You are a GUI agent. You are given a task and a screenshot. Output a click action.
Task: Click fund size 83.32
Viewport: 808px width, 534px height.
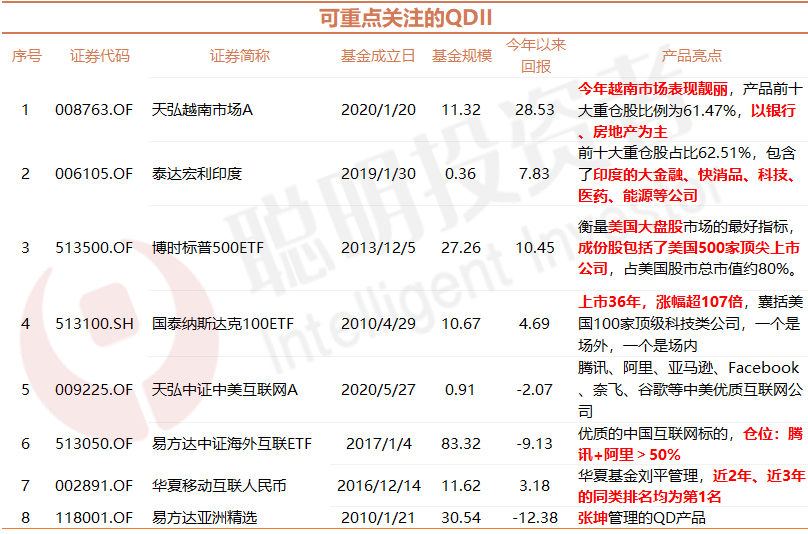[461, 443]
